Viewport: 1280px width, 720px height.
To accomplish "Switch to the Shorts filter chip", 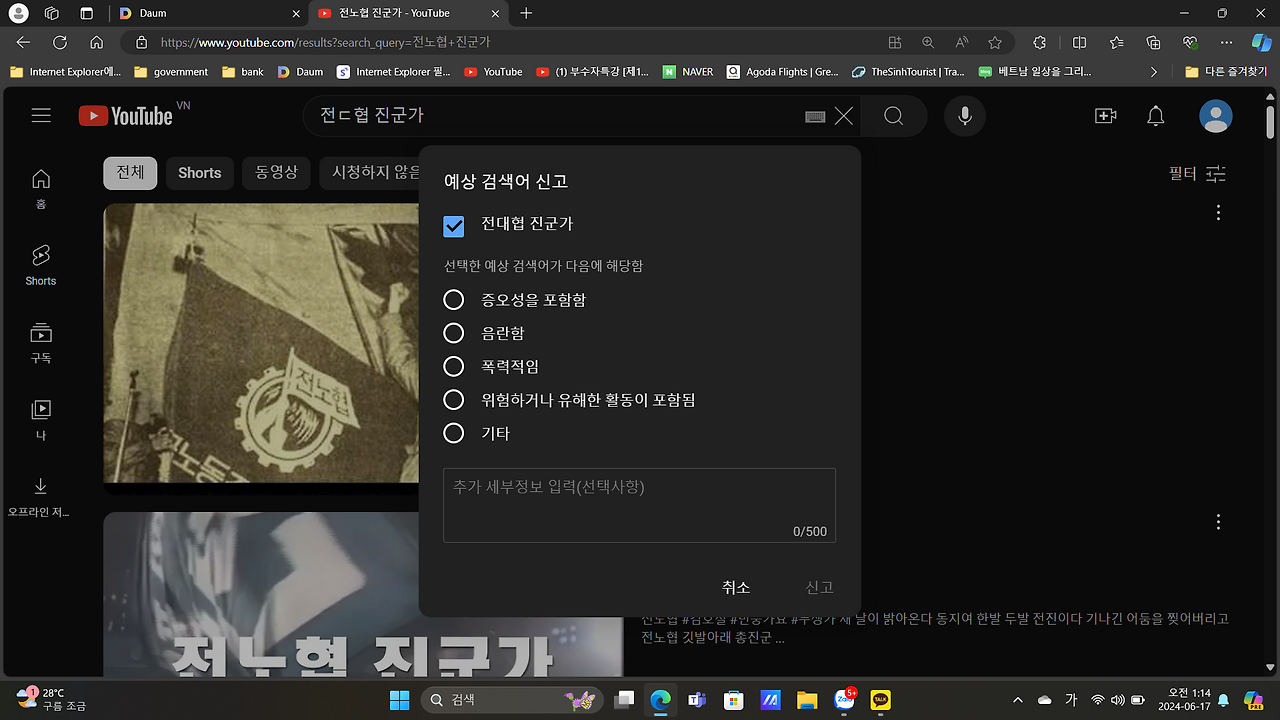I will [199, 173].
